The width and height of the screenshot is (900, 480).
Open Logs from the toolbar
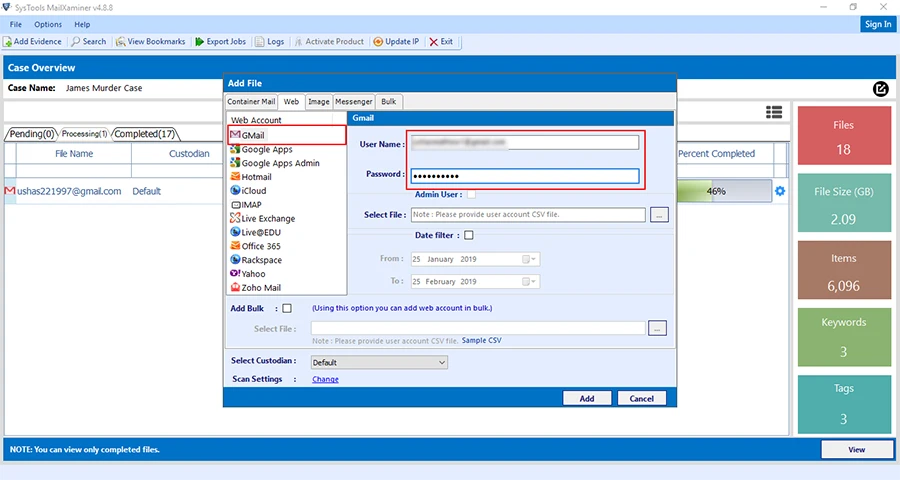(260, 42)
